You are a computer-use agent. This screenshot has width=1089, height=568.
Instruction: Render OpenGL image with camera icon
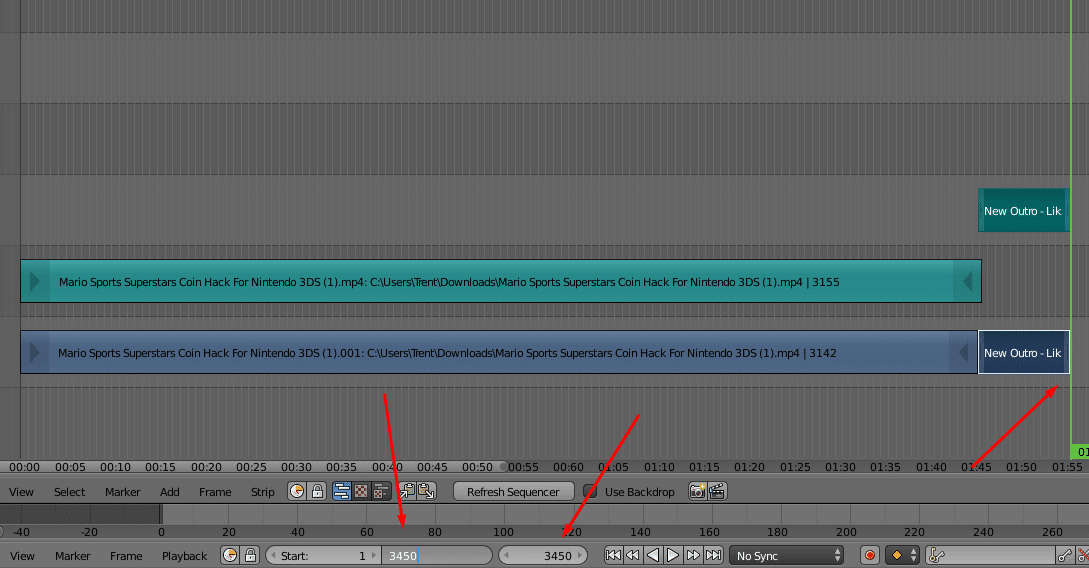(697, 492)
